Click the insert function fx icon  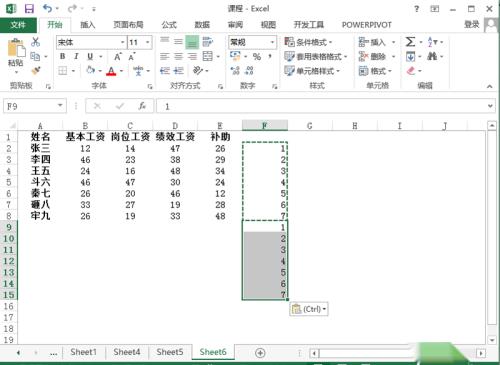point(142,106)
